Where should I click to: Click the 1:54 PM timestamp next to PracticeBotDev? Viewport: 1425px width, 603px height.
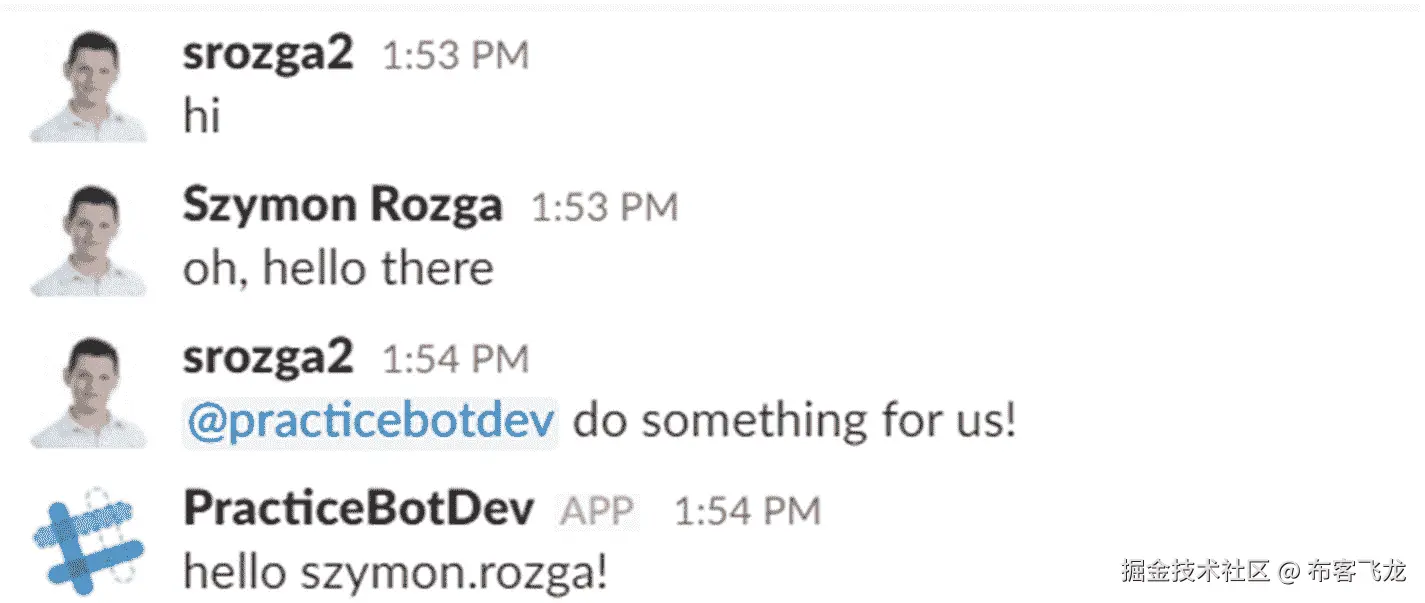[x=747, y=511]
